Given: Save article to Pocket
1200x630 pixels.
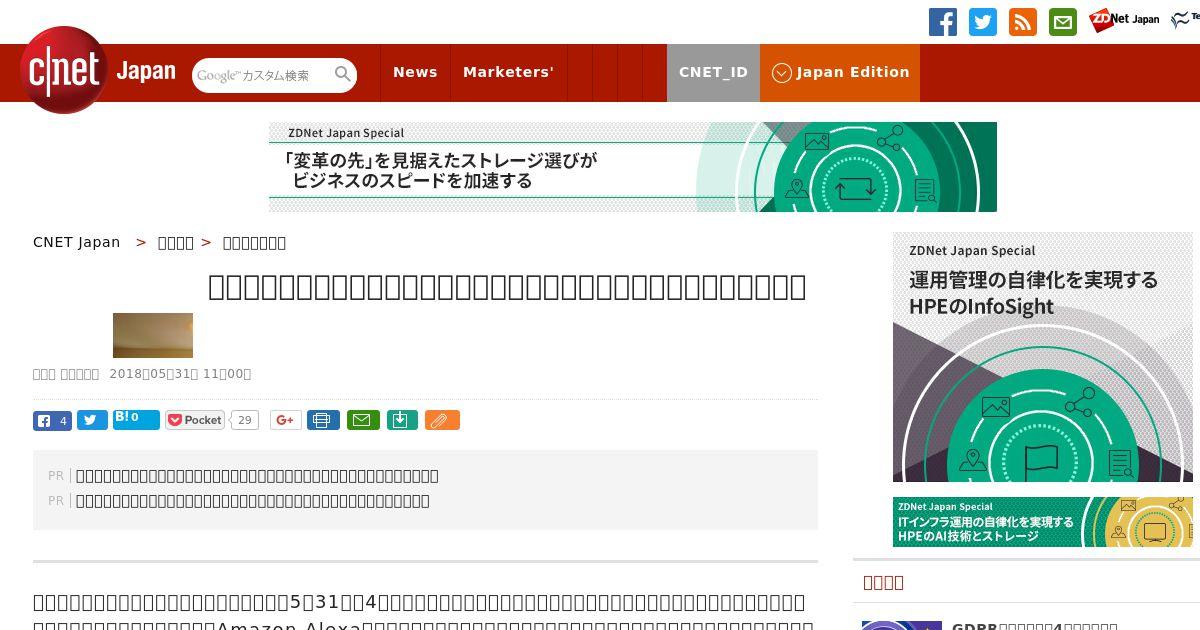Looking at the screenshot, I should 195,420.
